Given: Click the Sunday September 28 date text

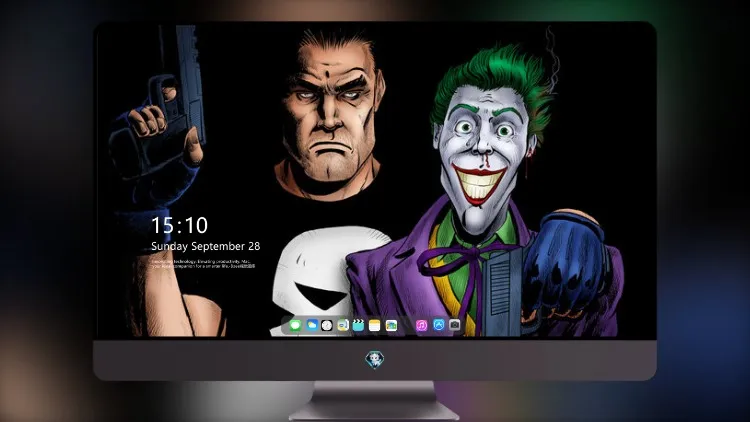Looking at the screenshot, I should pyautogui.click(x=206, y=246).
